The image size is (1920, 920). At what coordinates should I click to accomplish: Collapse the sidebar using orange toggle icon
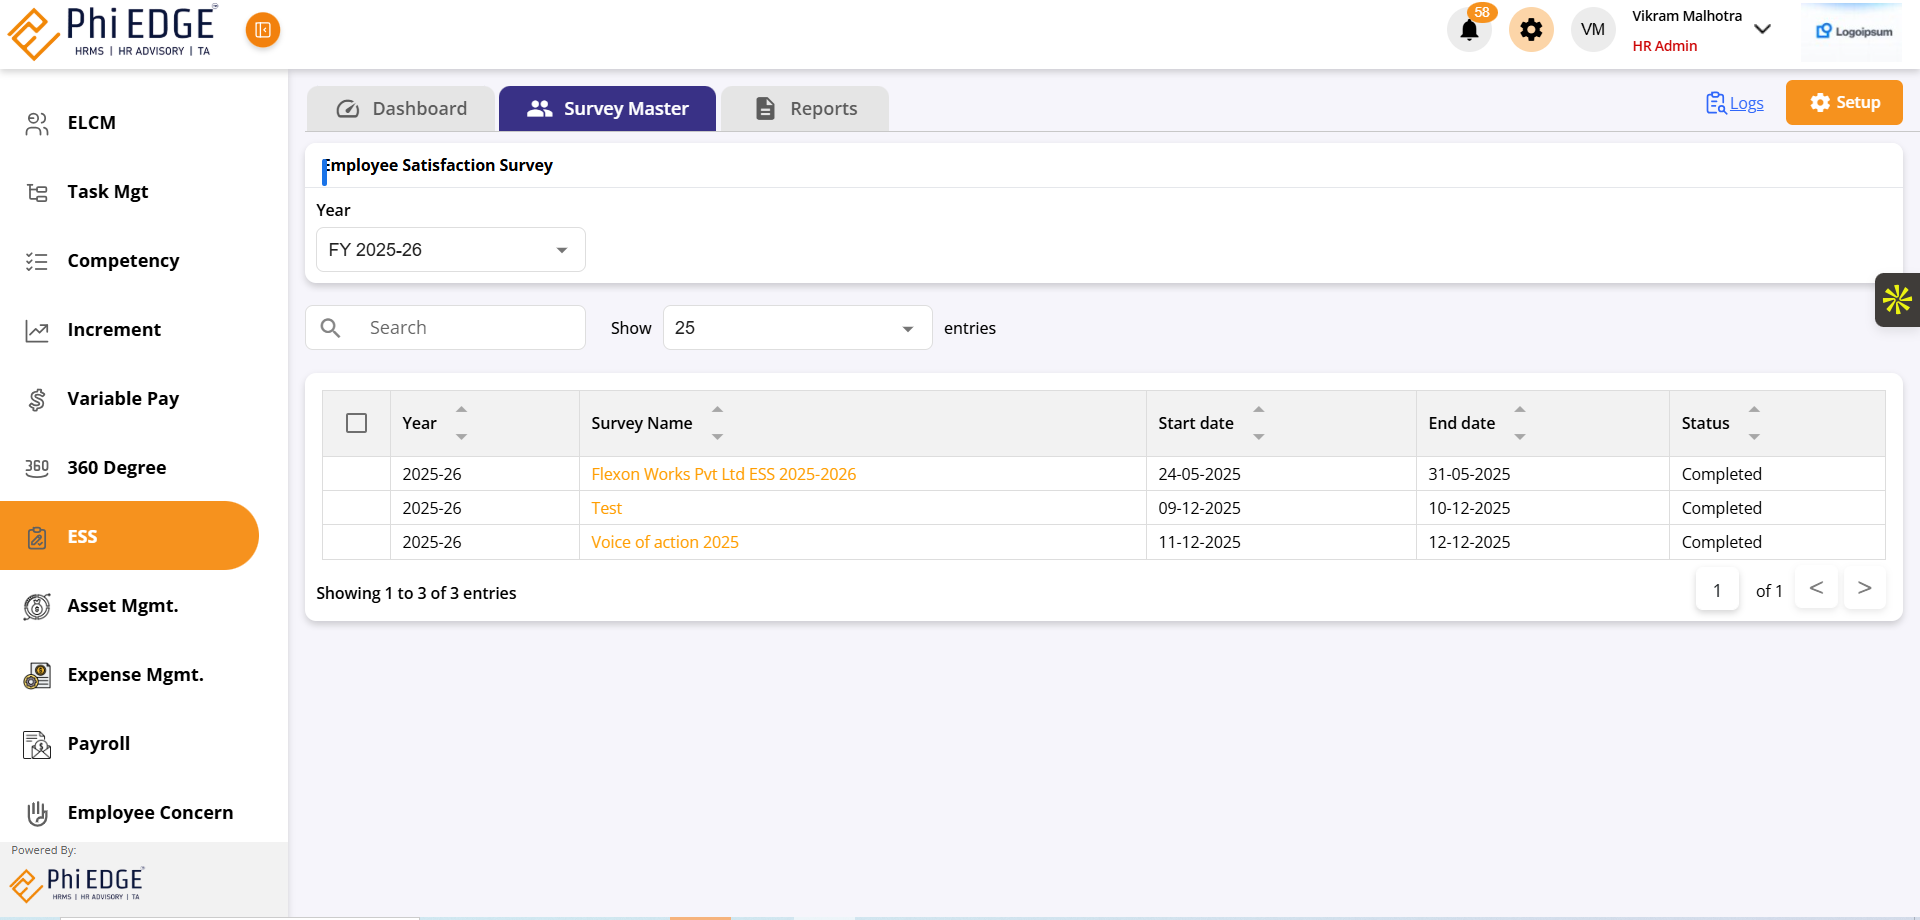point(263,30)
